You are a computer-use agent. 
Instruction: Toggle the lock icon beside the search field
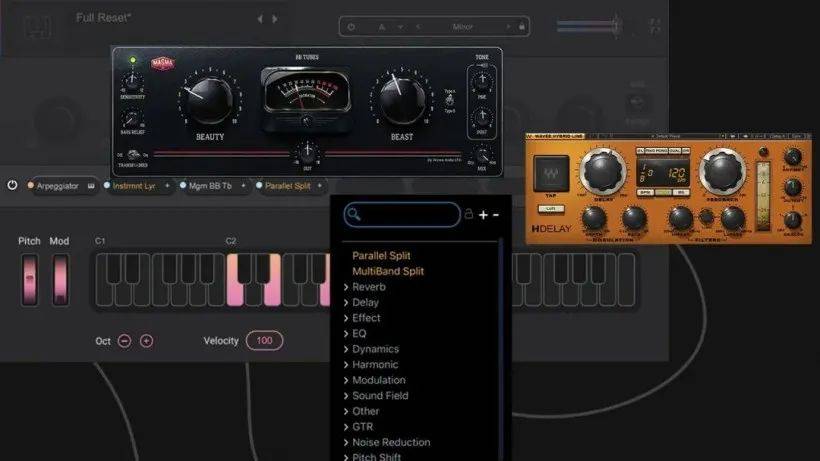point(469,214)
